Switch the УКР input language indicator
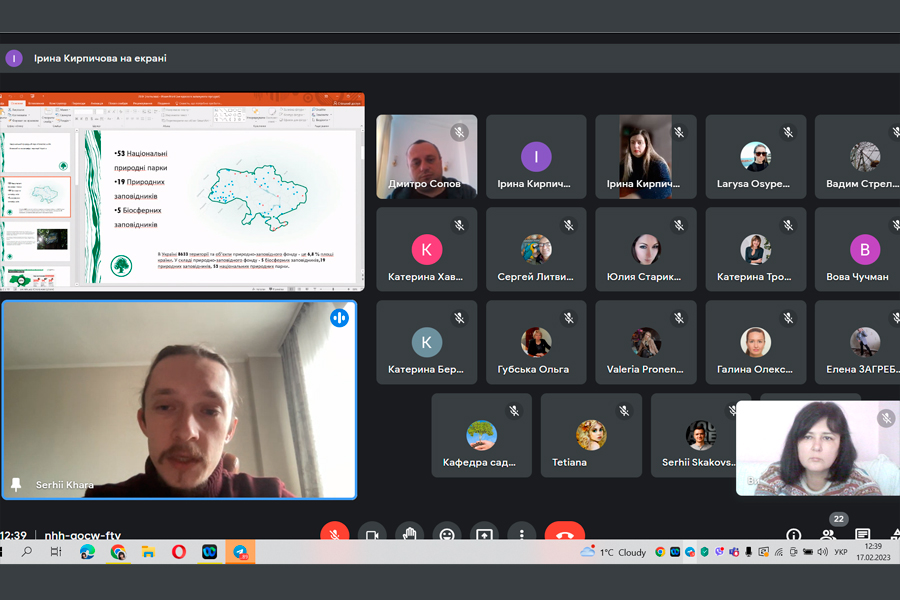The image size is (900, 600). pyautogui.click(x=841, y=552)
